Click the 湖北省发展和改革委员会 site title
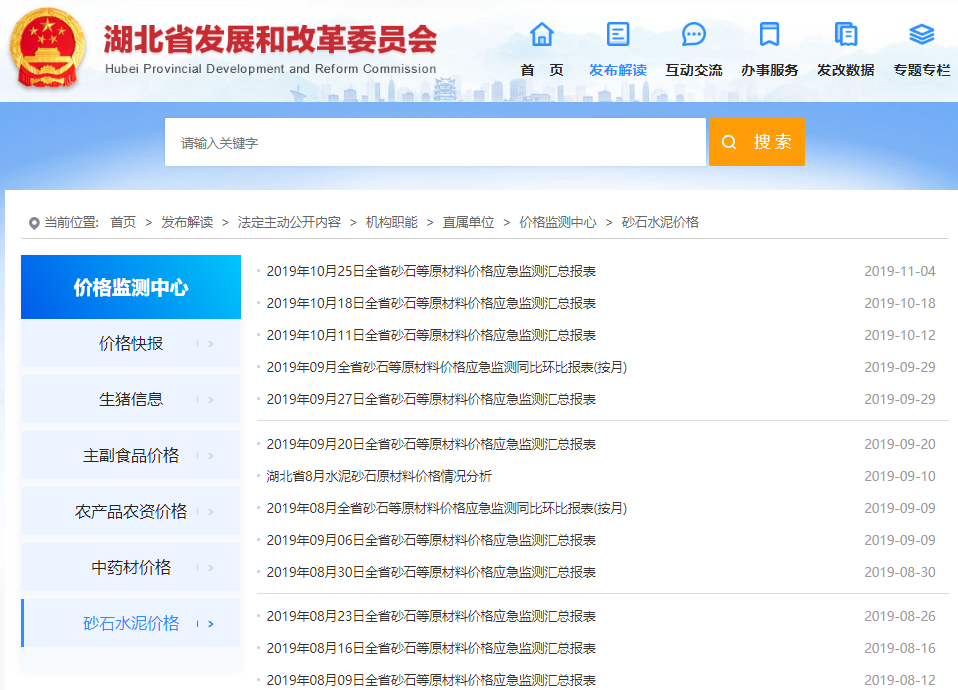Screen dimensions: 958x690 coord(271,39)
